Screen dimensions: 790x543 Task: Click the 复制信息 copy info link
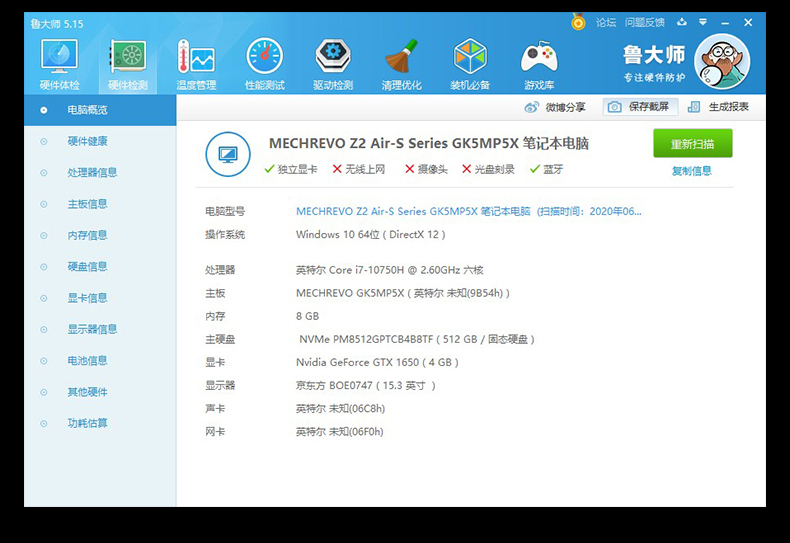(692, 171)
